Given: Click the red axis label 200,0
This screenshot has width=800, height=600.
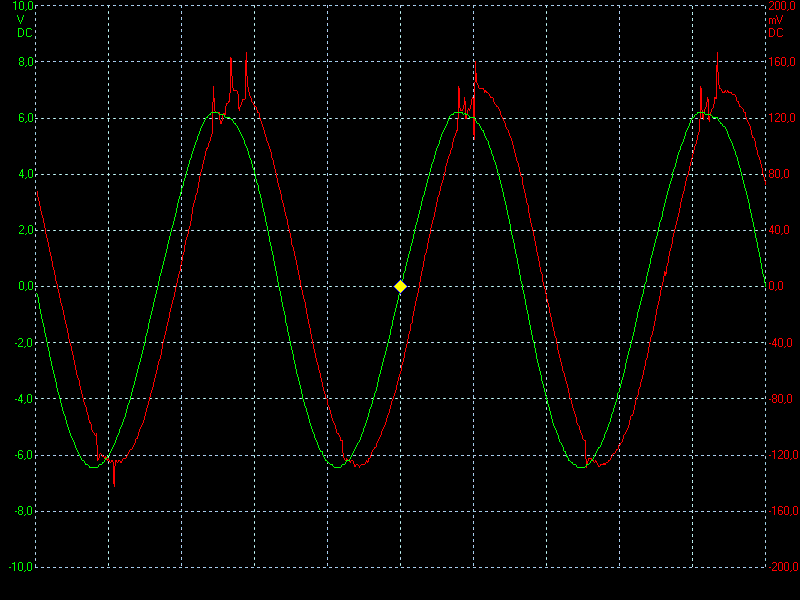Looking at the screenshot, I should [x=782, y=6].
